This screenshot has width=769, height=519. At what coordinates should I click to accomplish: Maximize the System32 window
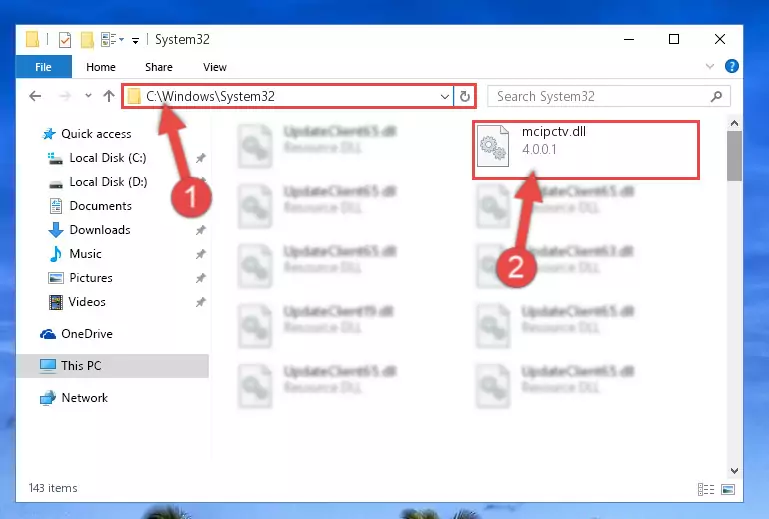tap(674, 39)
